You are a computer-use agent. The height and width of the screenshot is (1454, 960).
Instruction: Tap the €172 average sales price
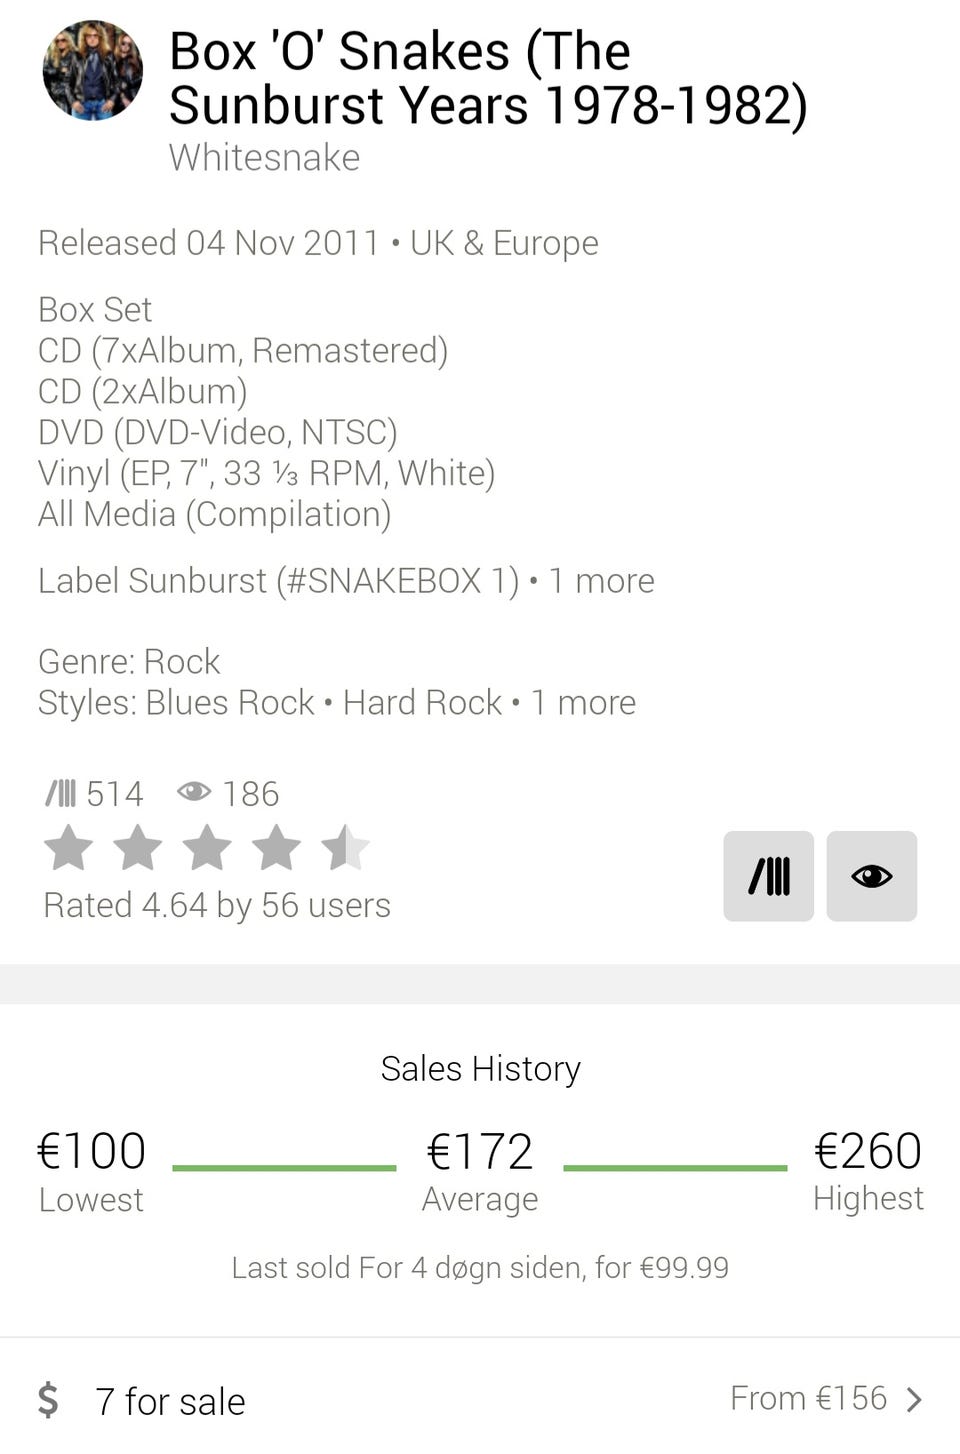pyautogui.click(x=479, y=1151)
